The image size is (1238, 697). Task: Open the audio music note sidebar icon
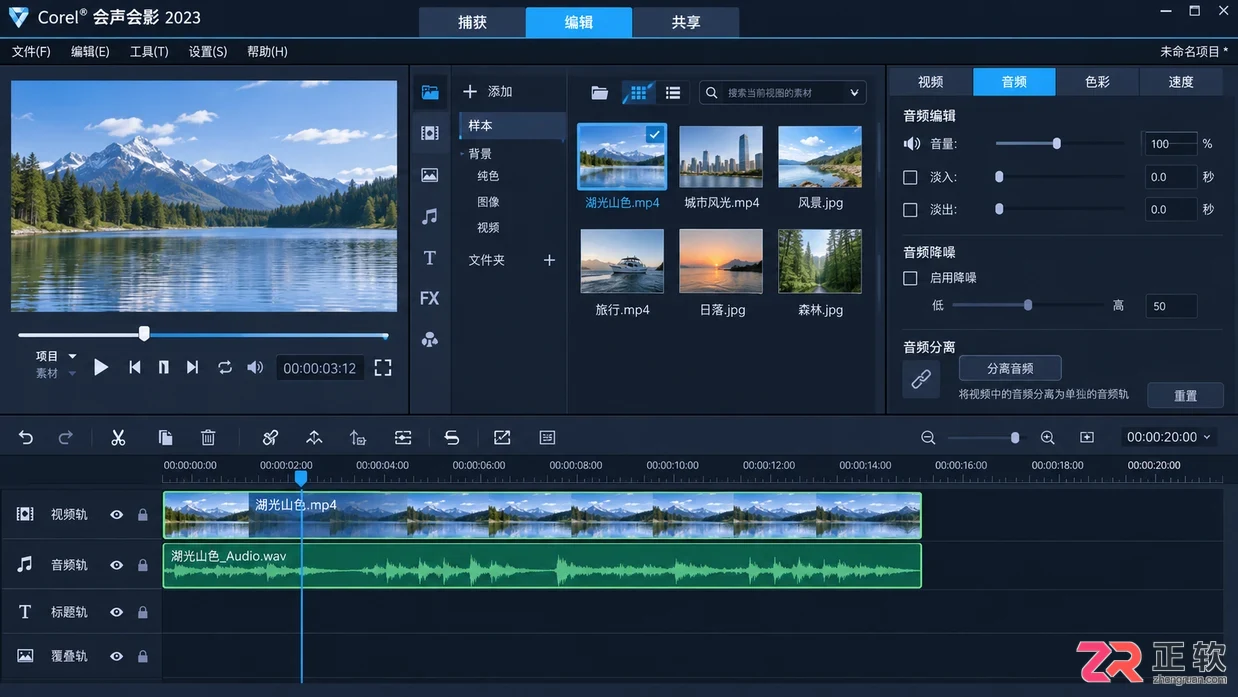click(430, 216)
